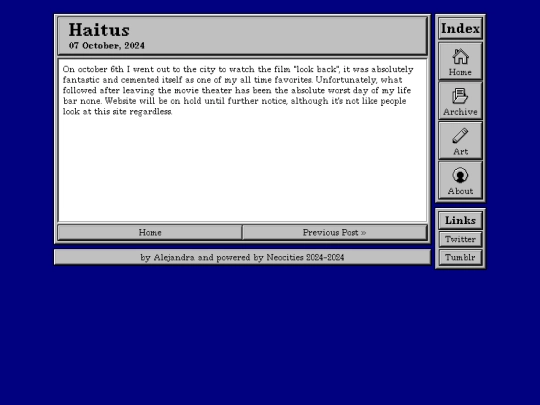Go to Home button below the post
This screenshot has width=540, height=405.
(150, 232)
